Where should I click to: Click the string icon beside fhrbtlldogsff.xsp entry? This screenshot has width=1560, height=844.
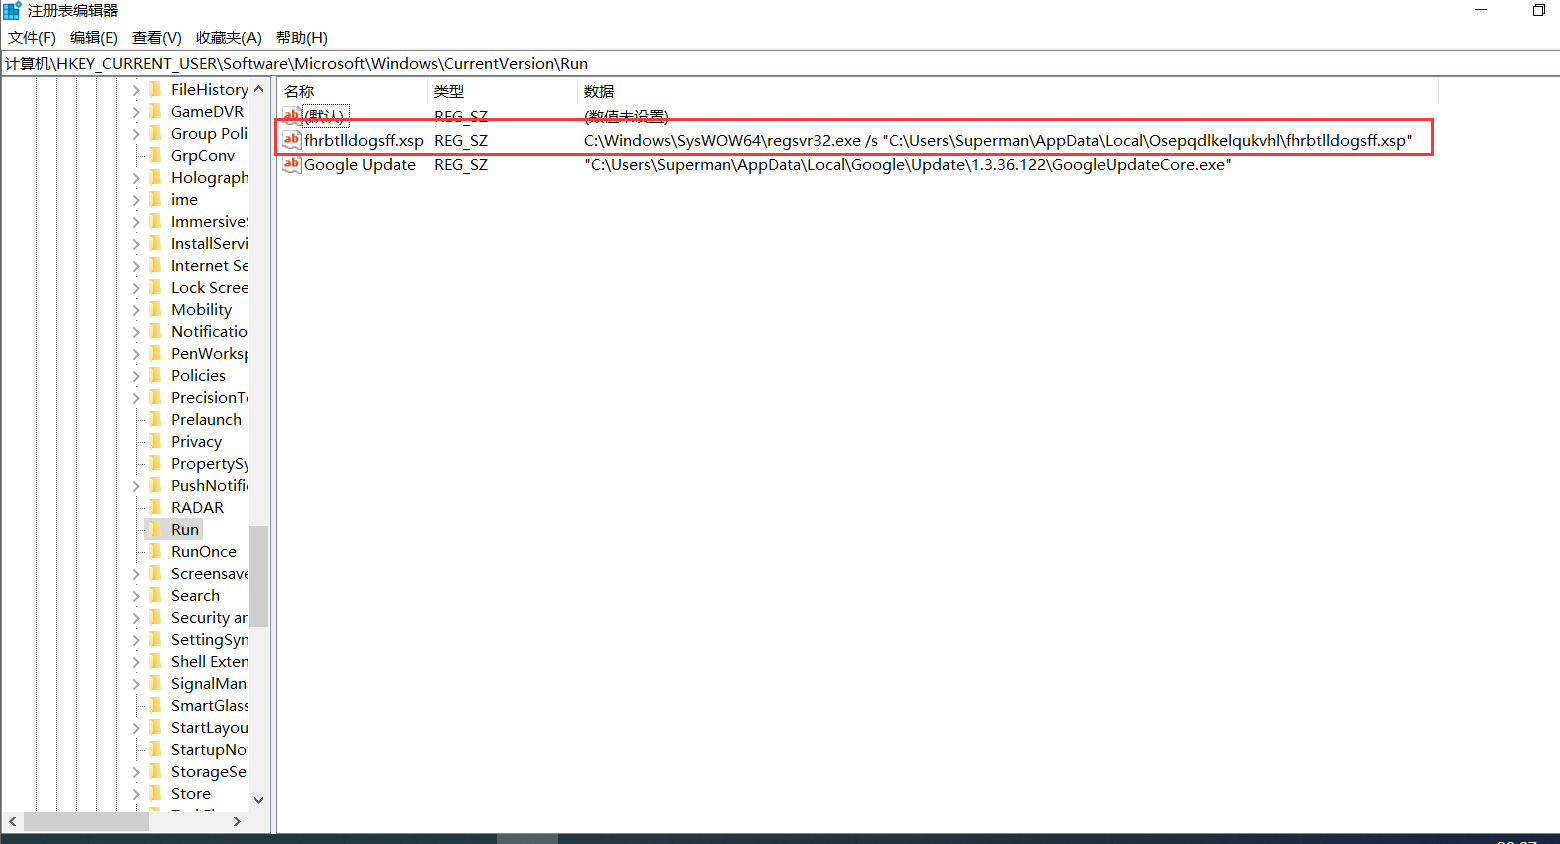click(291, 140)
